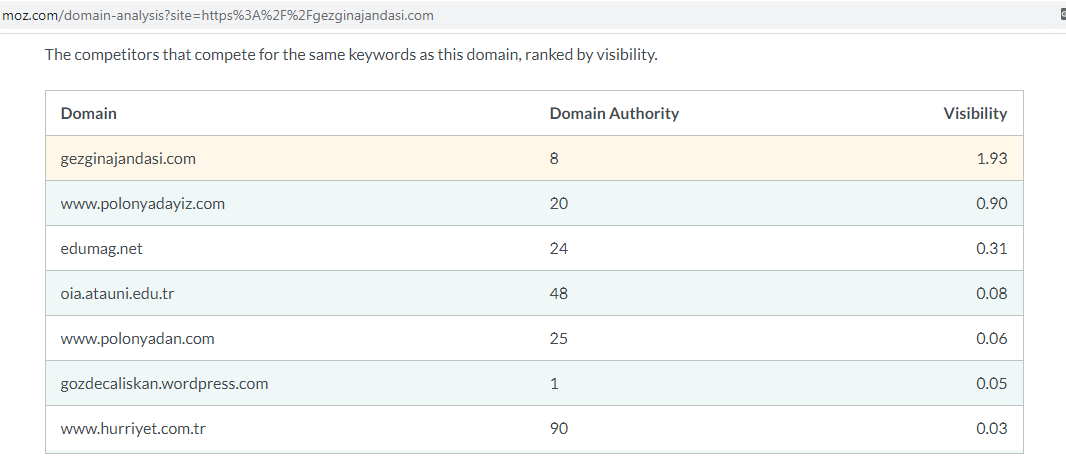
Task: Click the icon at address bar's right edge
Action: point(1063,15)
